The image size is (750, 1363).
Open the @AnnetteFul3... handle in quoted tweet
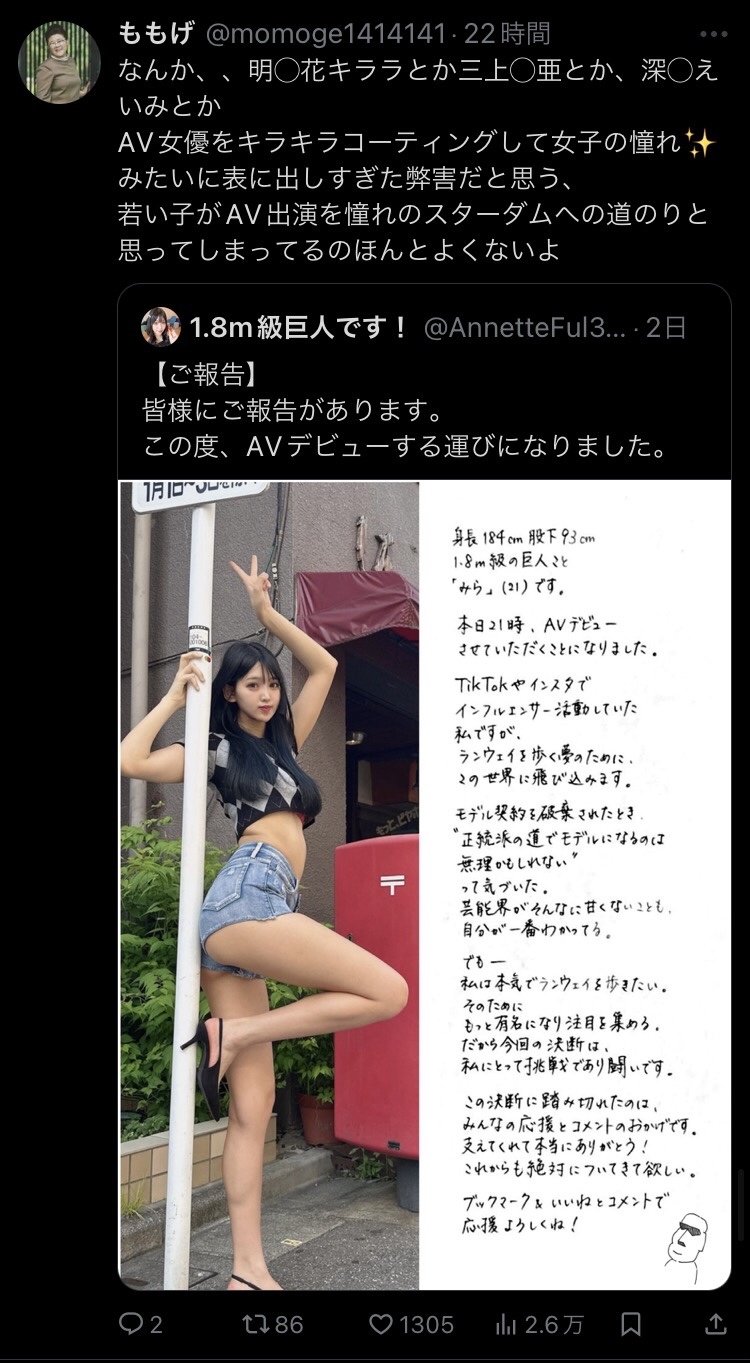click(526, 327)
